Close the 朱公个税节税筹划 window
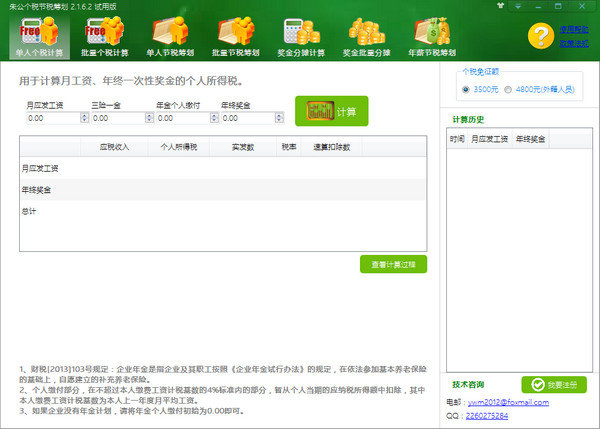Viewport: 600px width, 429px height. click(582, 6)
